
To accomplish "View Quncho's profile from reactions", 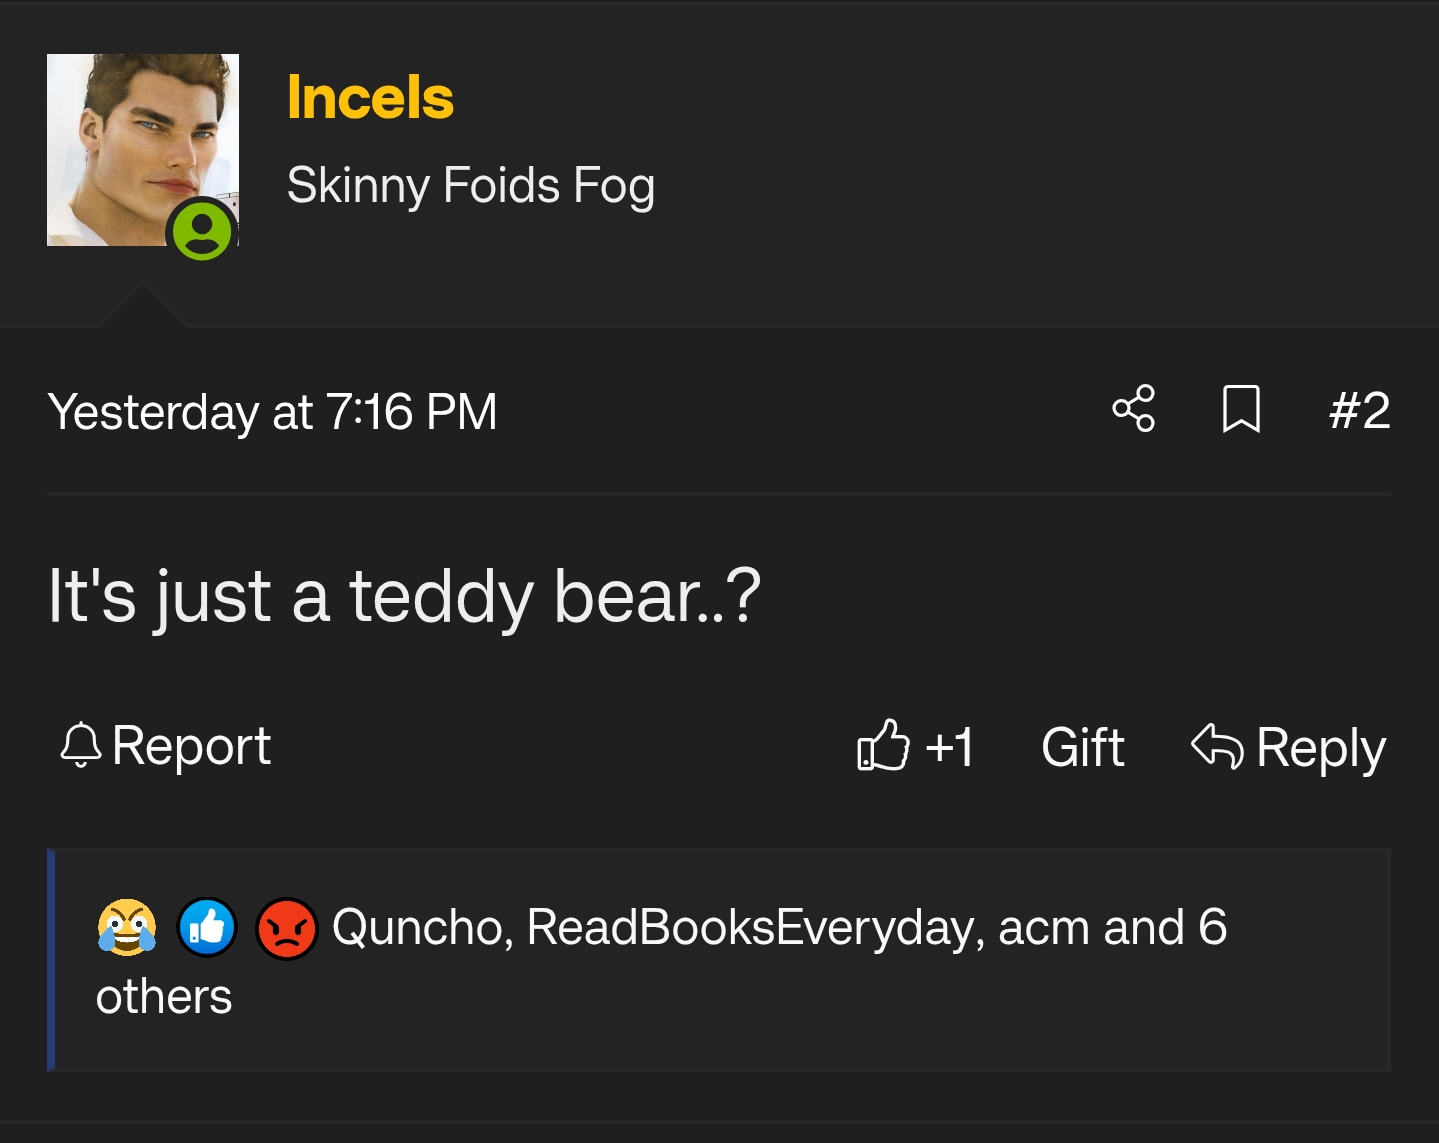I will [420, 928].
